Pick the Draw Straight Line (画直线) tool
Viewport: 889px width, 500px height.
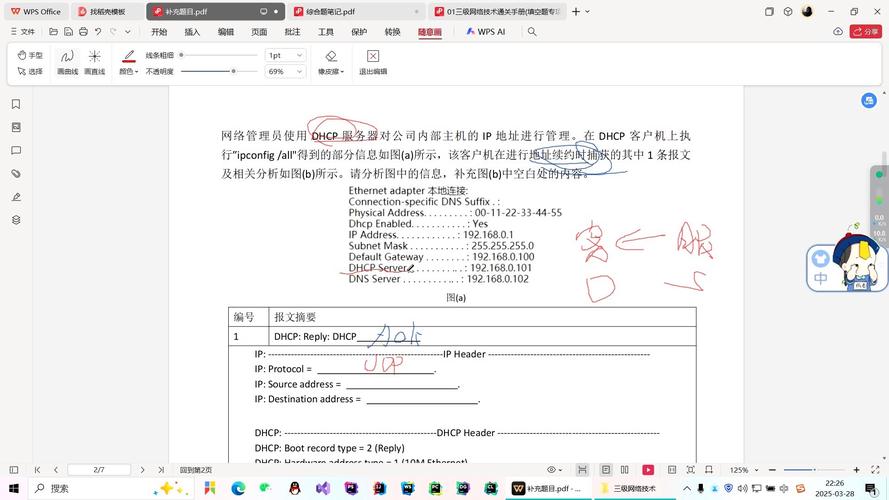click(95, 62)
